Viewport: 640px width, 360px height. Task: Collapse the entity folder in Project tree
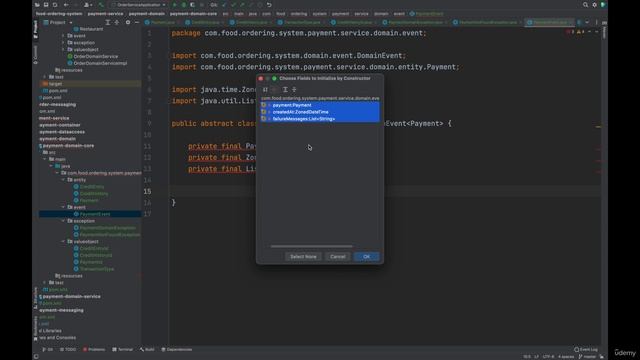(x=63, y=180)
